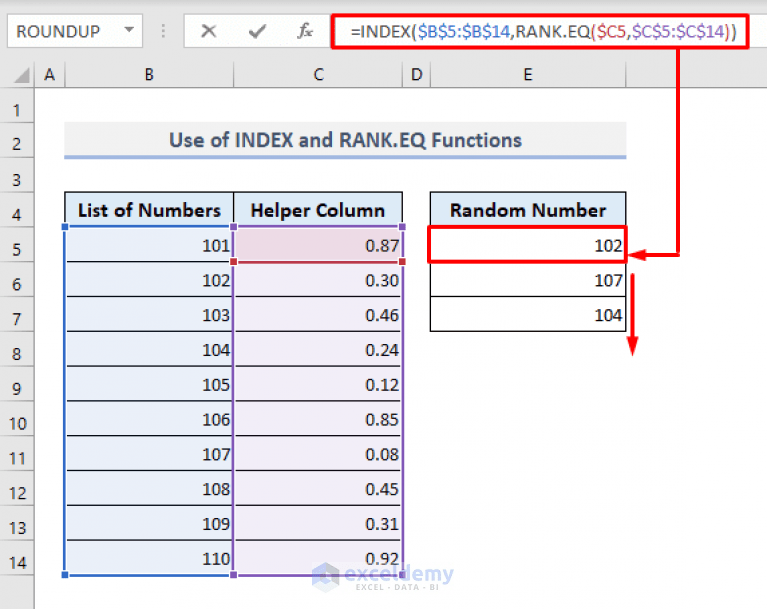Open the Insert Function fx dialog

(305, 31)
